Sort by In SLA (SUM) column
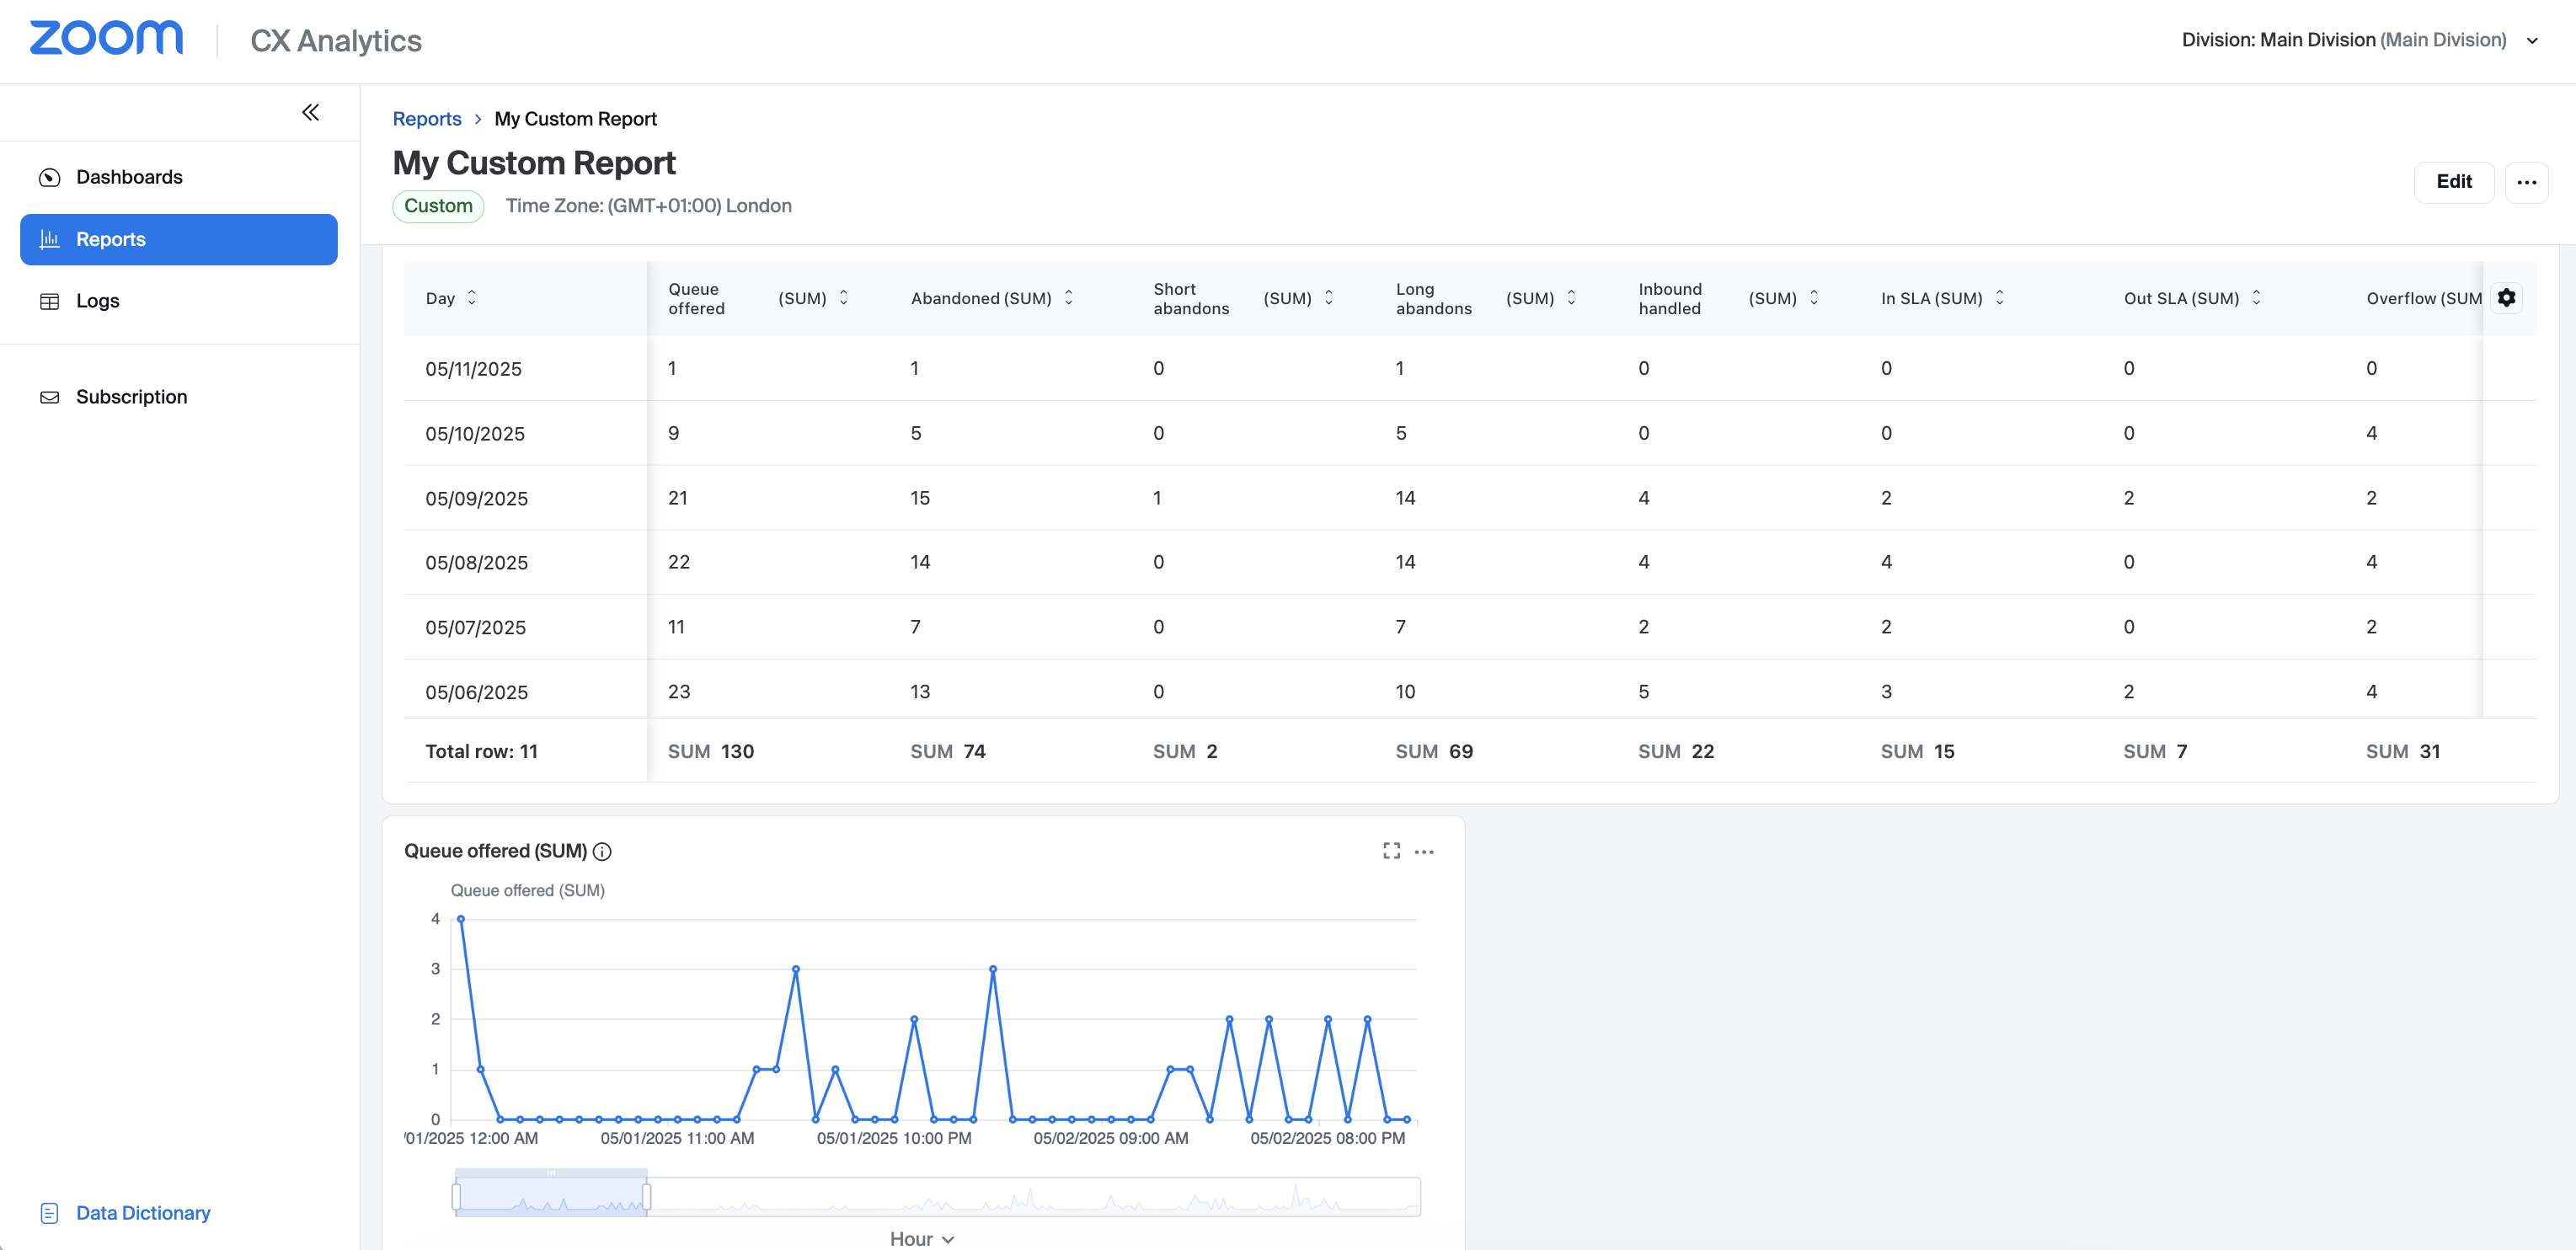This screenshot has width=2576, height=1250. (x=1999, y=298)
